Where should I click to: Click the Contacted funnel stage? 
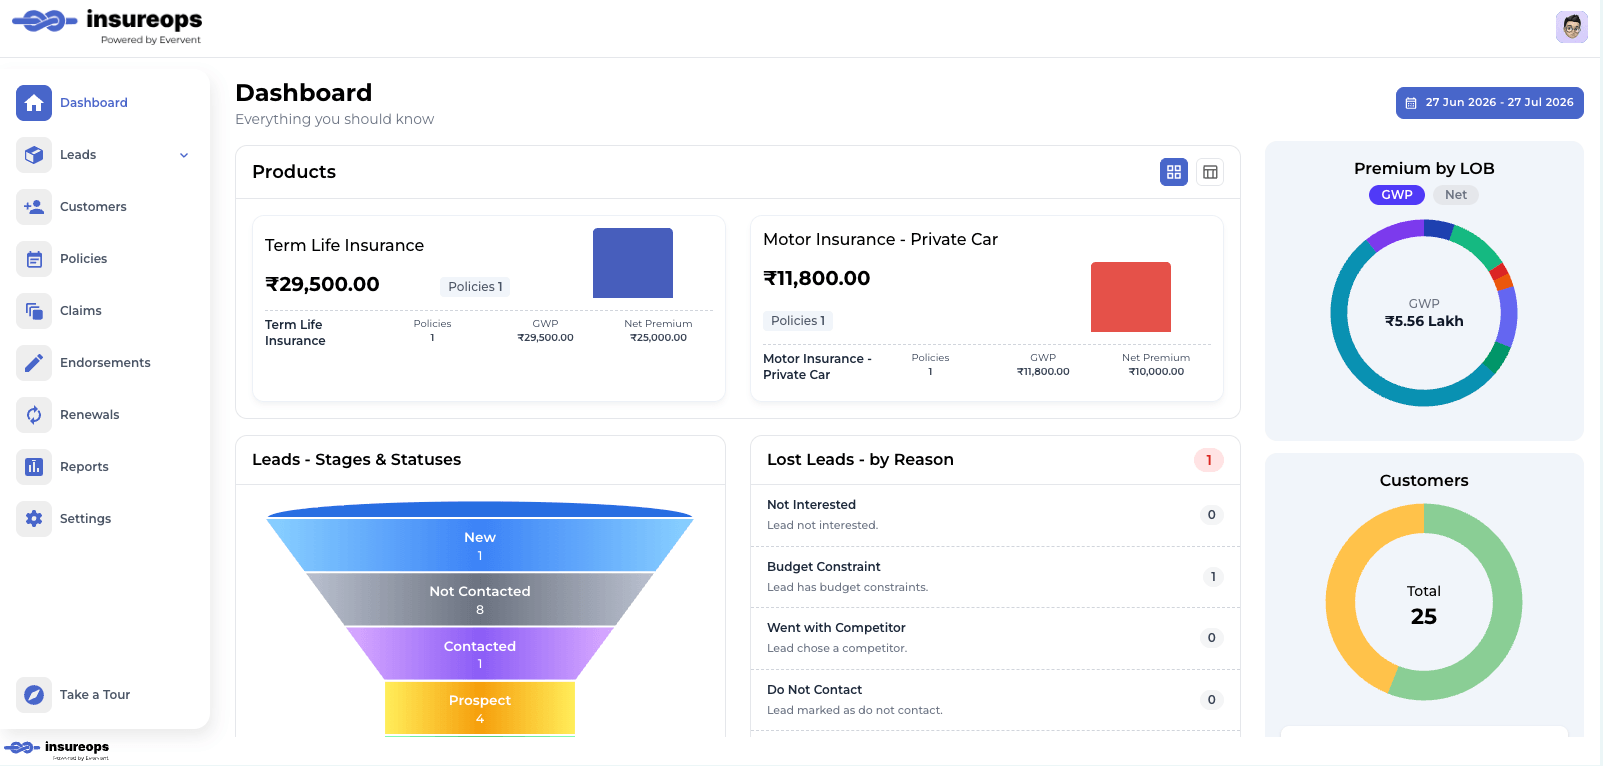click(480, 654)
